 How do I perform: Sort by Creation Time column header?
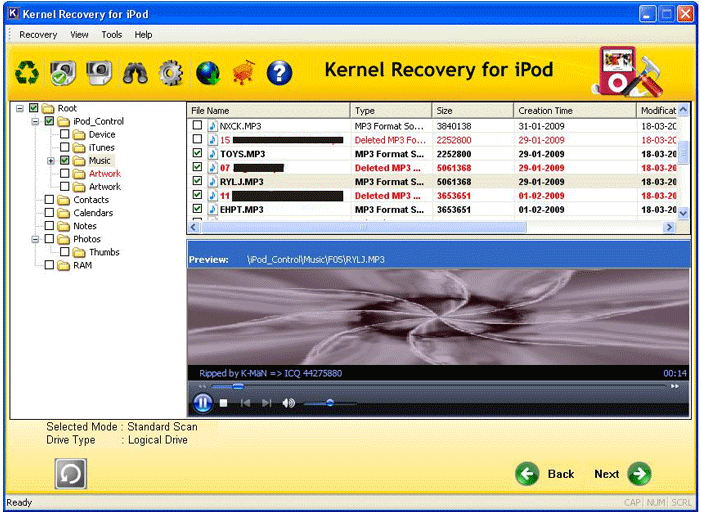(574, 110)
